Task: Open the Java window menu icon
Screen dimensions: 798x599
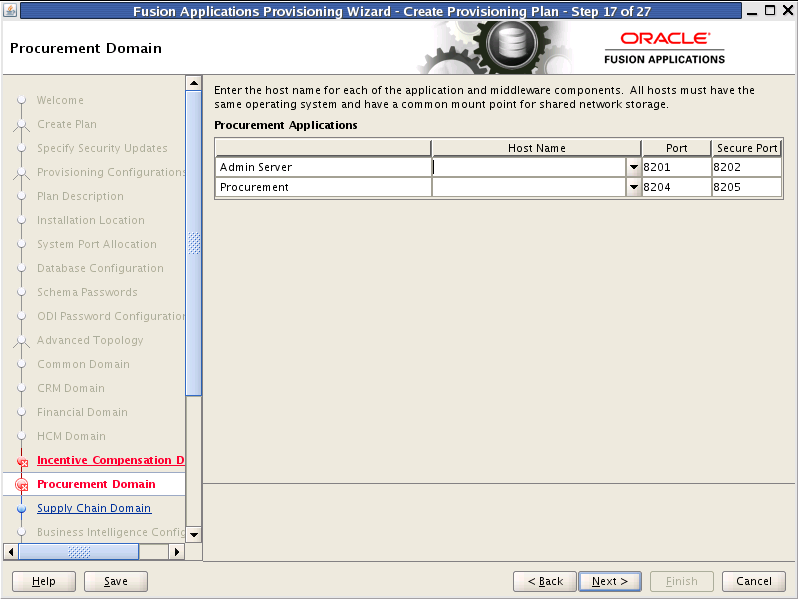Action: 10,10
